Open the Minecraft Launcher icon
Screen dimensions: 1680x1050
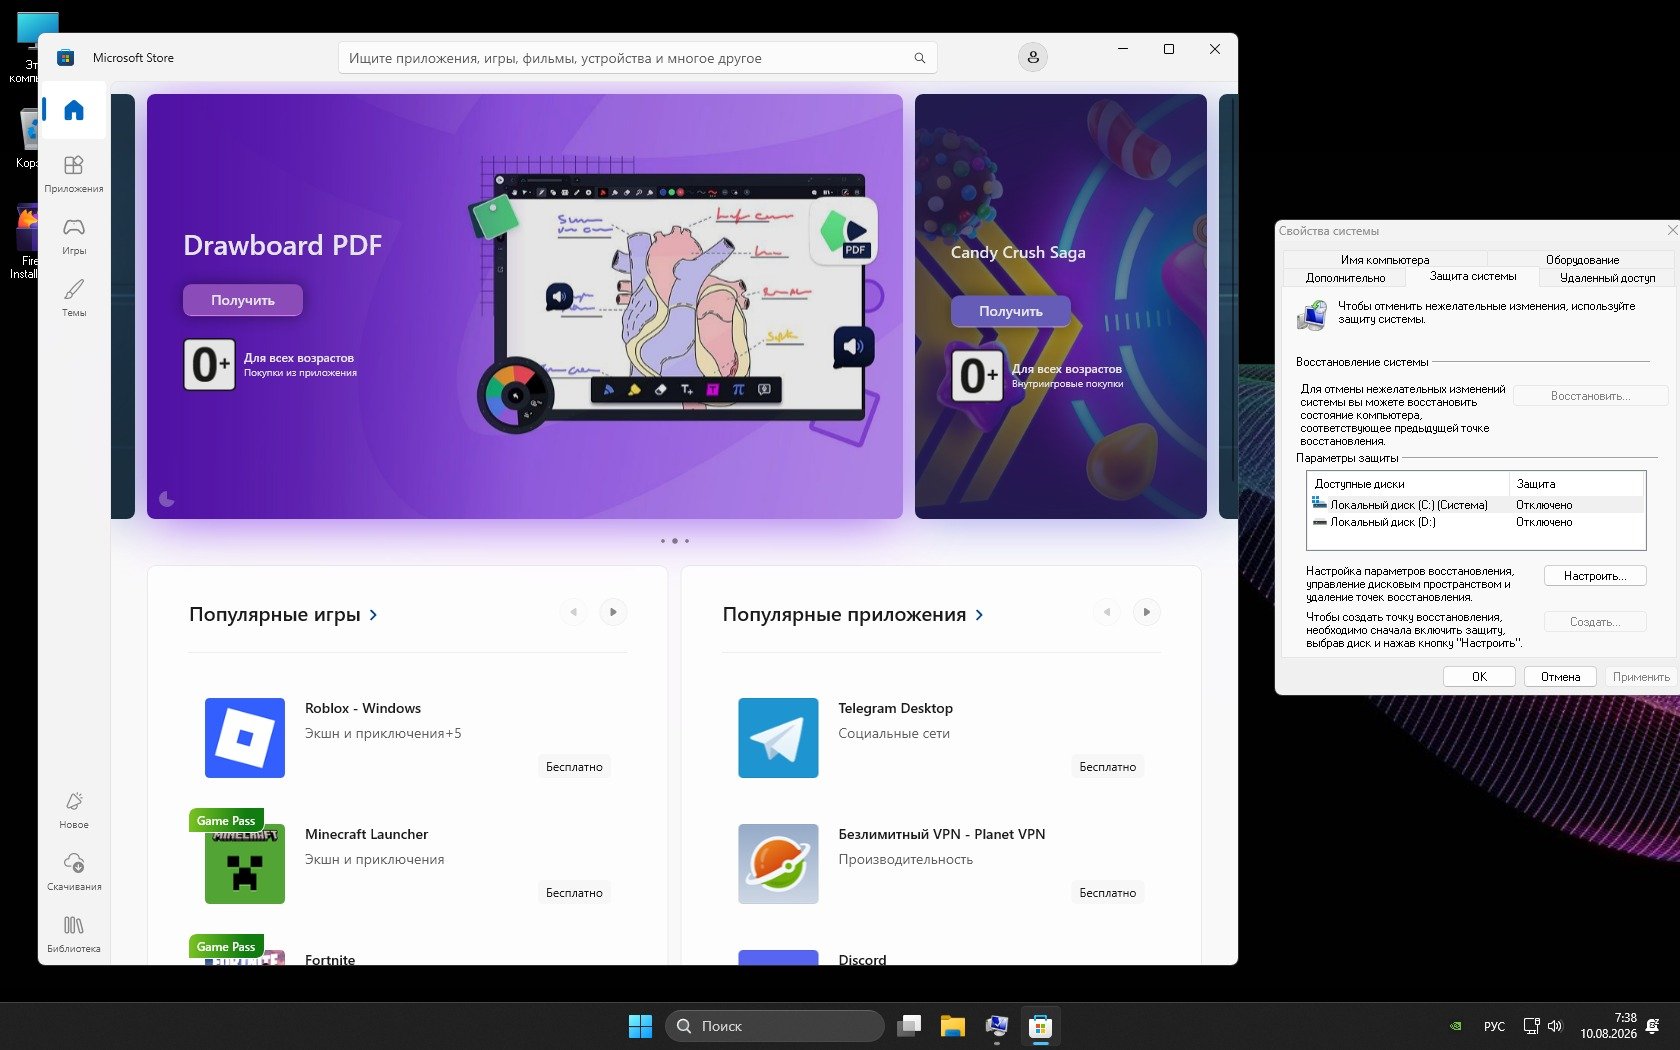[x=245, y=864]
